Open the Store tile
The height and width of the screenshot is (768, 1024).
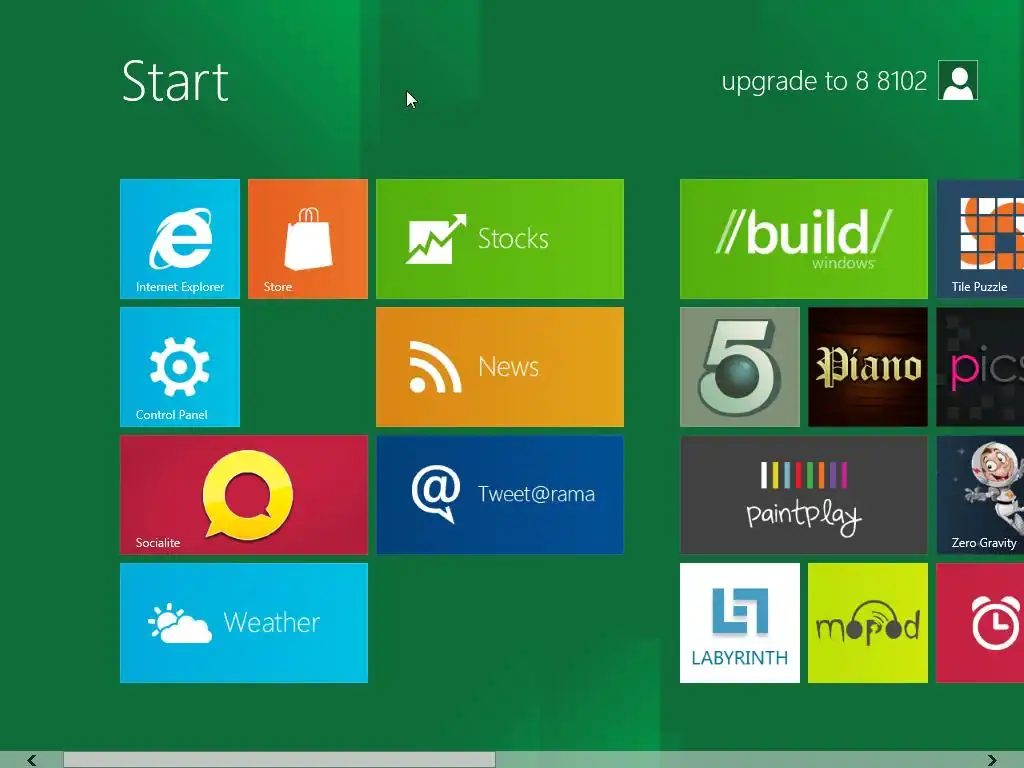[x=308, y=239]
